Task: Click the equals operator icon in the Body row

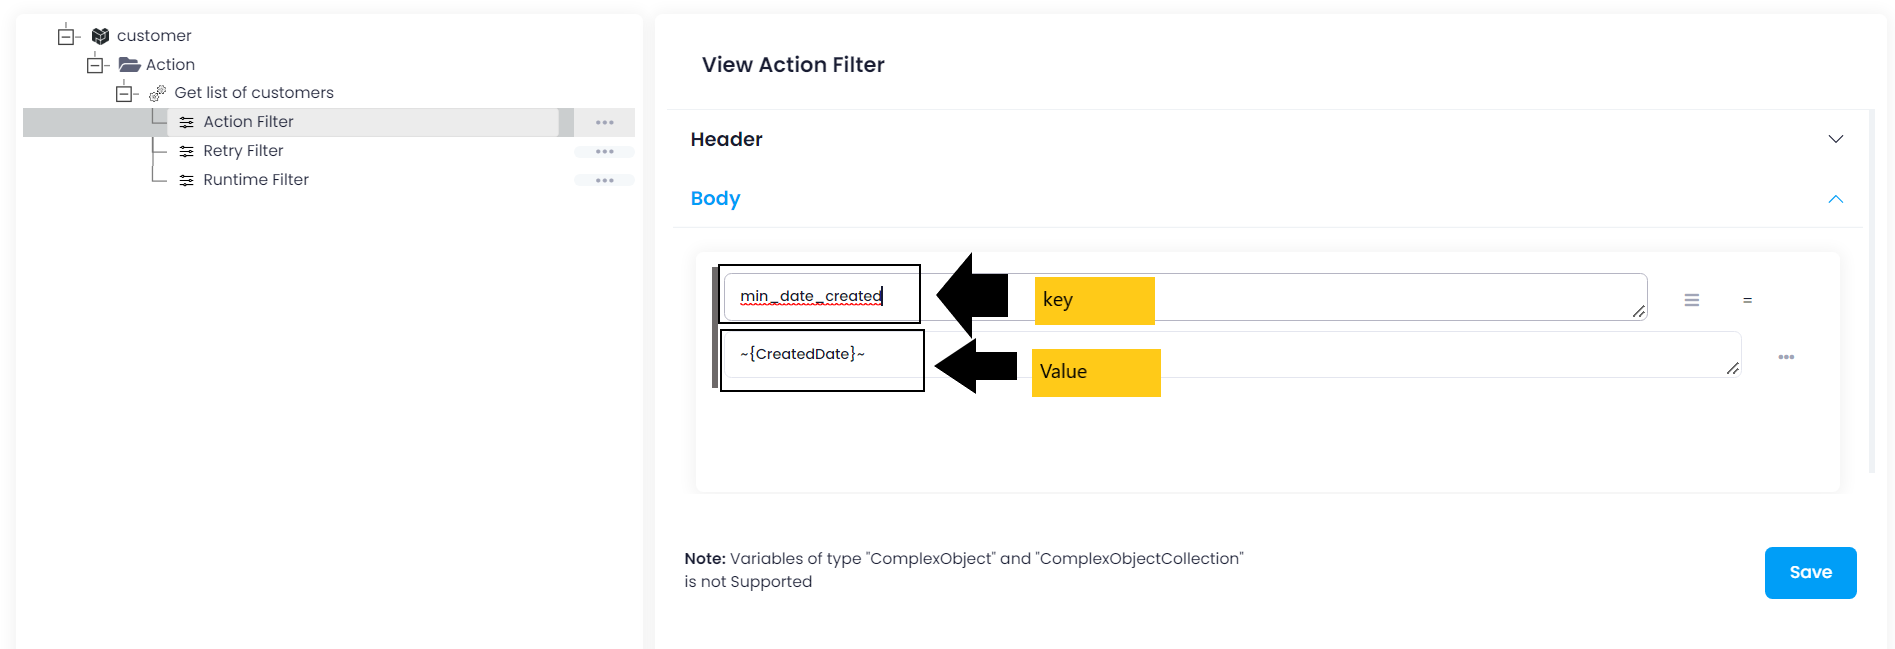Action: [x=1747, y=299]
